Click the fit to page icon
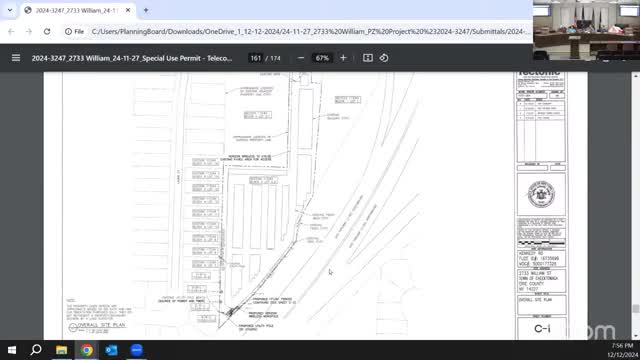This screenshot has width=640, height=360. [x=368, y=58]
